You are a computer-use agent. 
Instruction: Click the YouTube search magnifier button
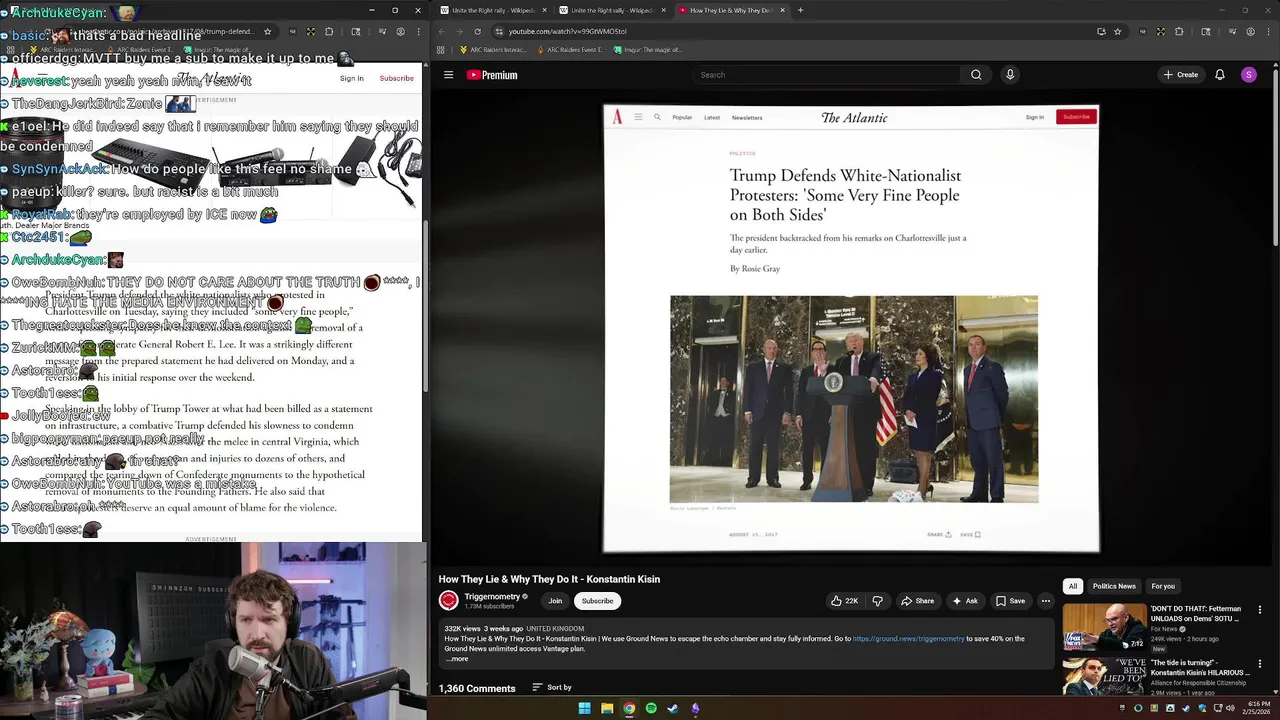click(976, 75)
